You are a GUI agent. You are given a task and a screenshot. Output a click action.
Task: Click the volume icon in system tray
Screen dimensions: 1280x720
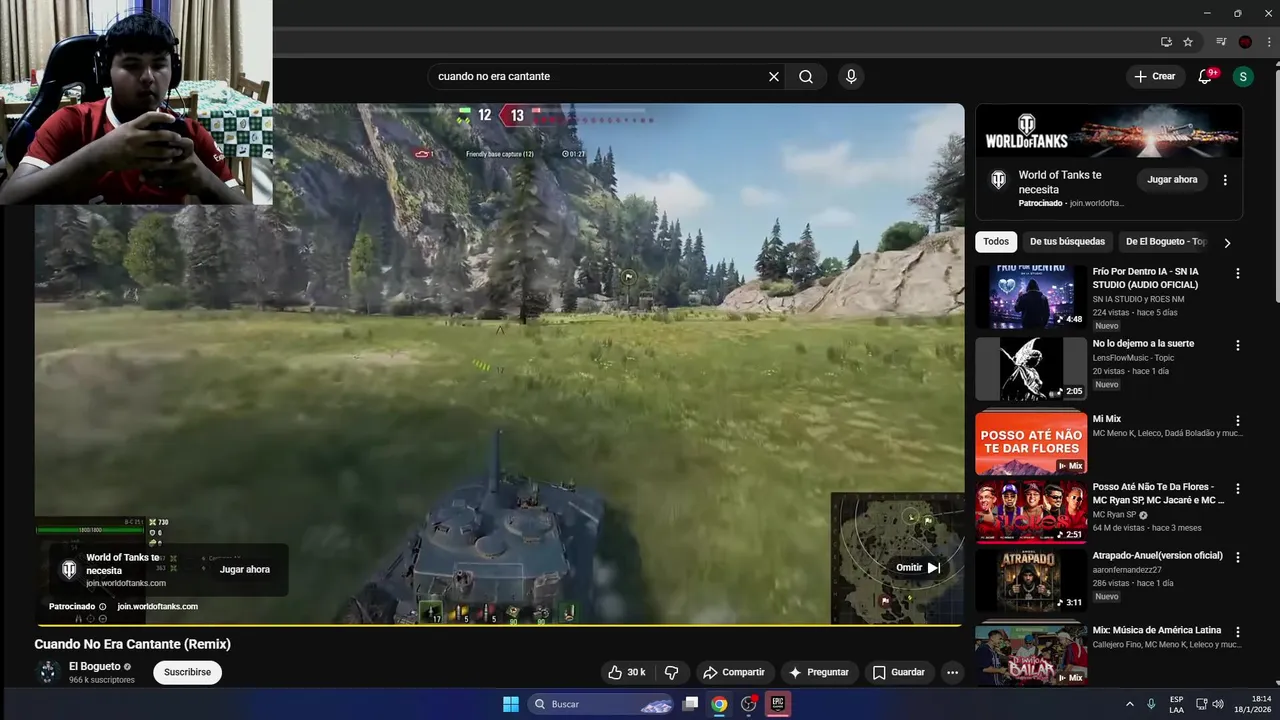1219,704
